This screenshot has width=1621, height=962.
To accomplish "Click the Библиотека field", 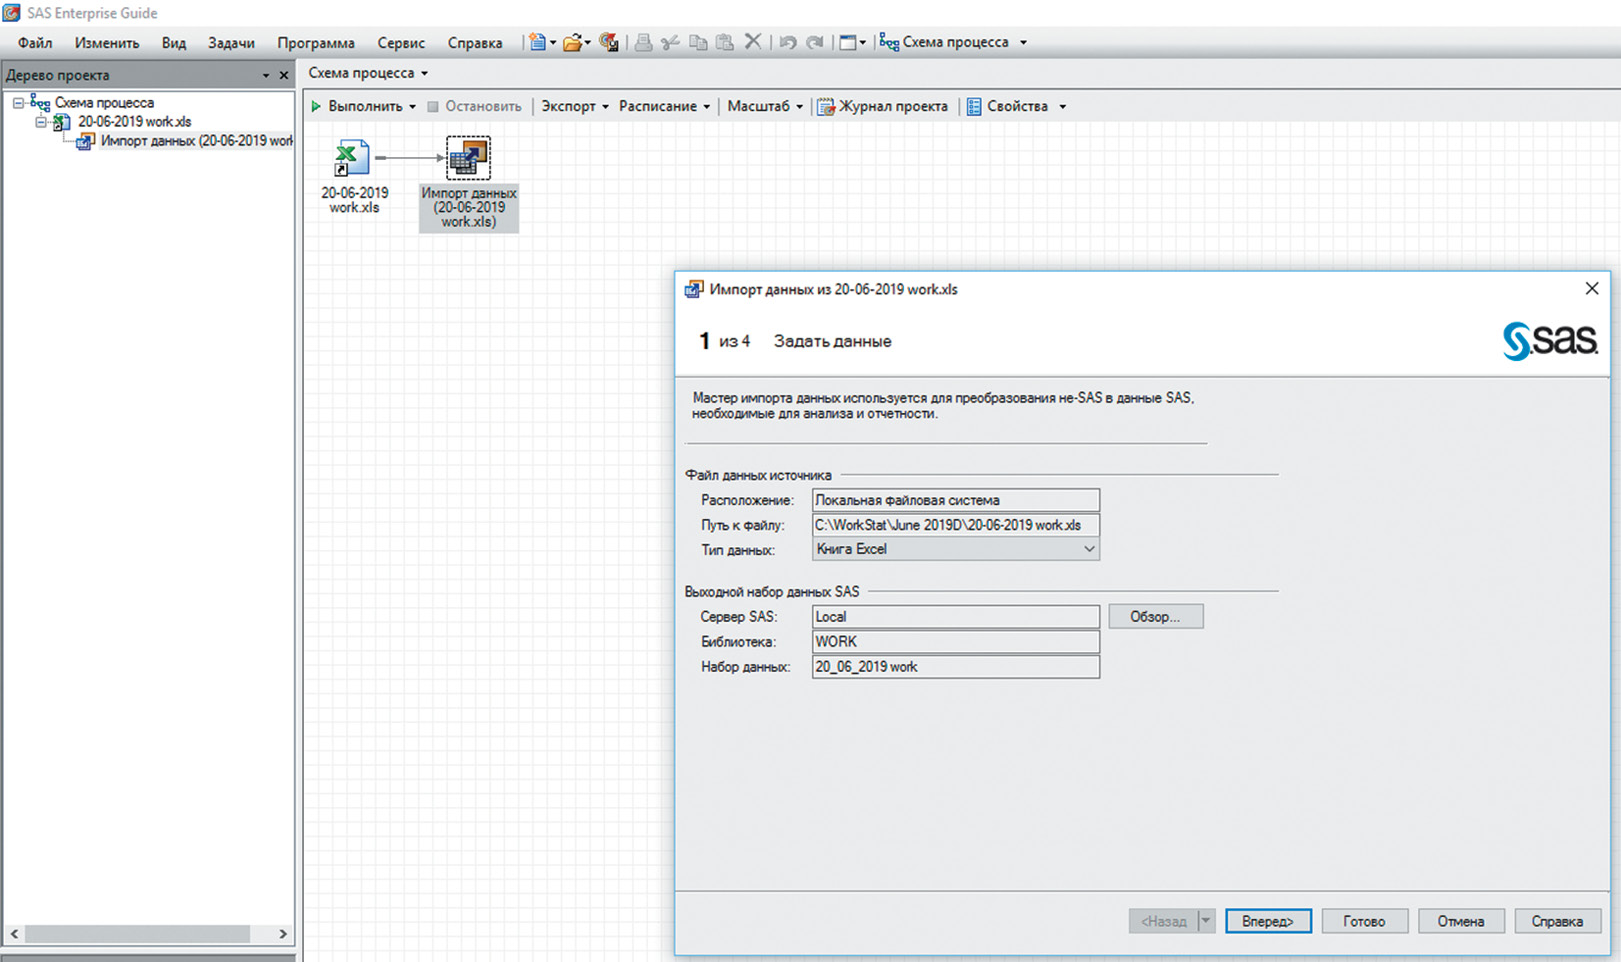I will 955,642.
